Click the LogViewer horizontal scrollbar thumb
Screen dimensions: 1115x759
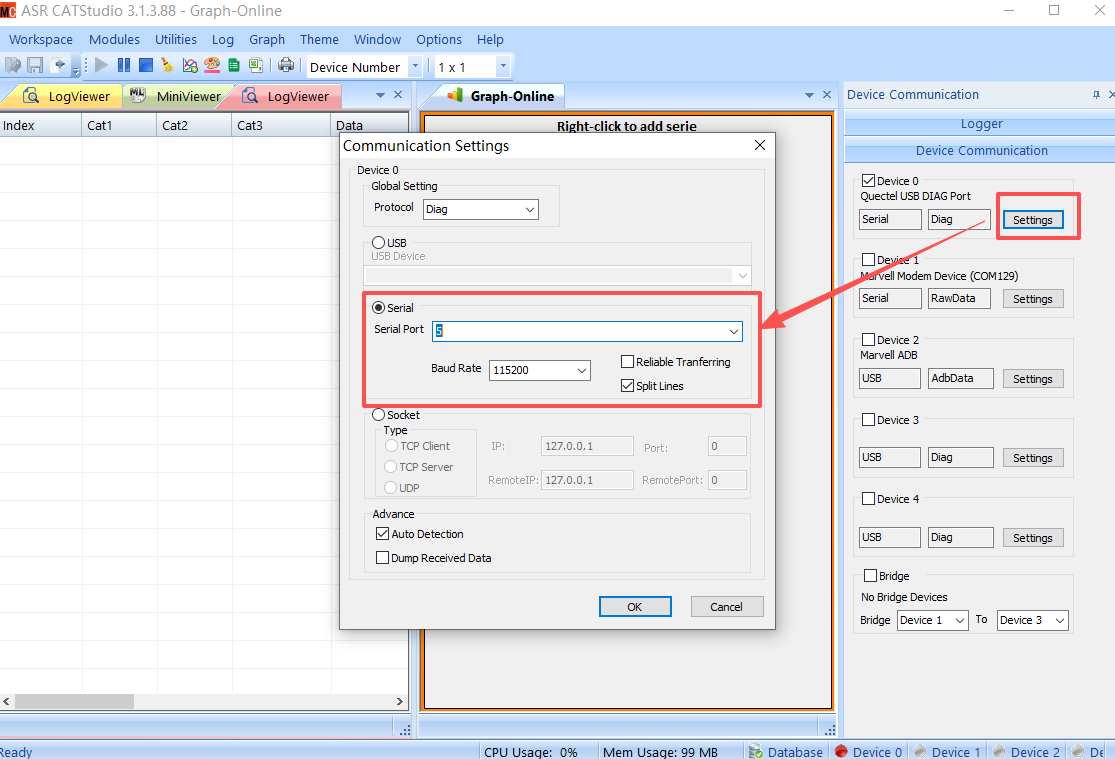tap(75, 701)
